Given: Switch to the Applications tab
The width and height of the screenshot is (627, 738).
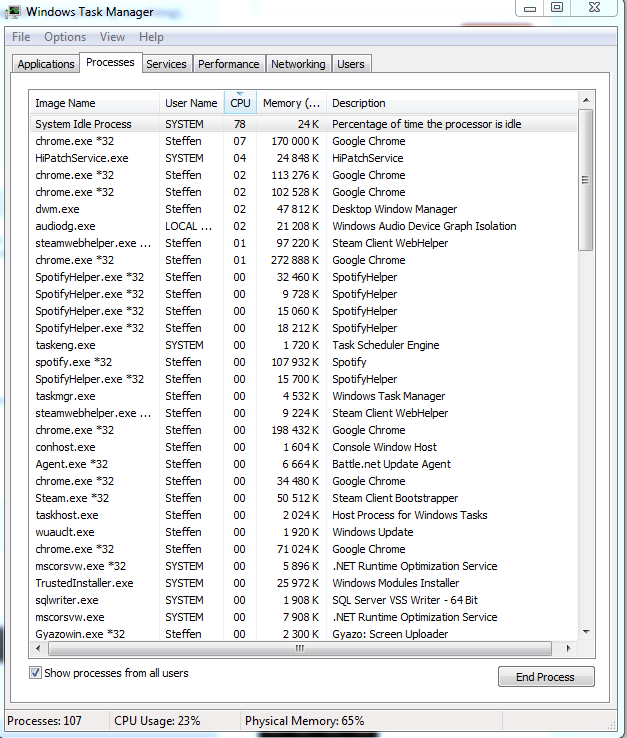Looking at the screenshot, I should pos(46,64).
